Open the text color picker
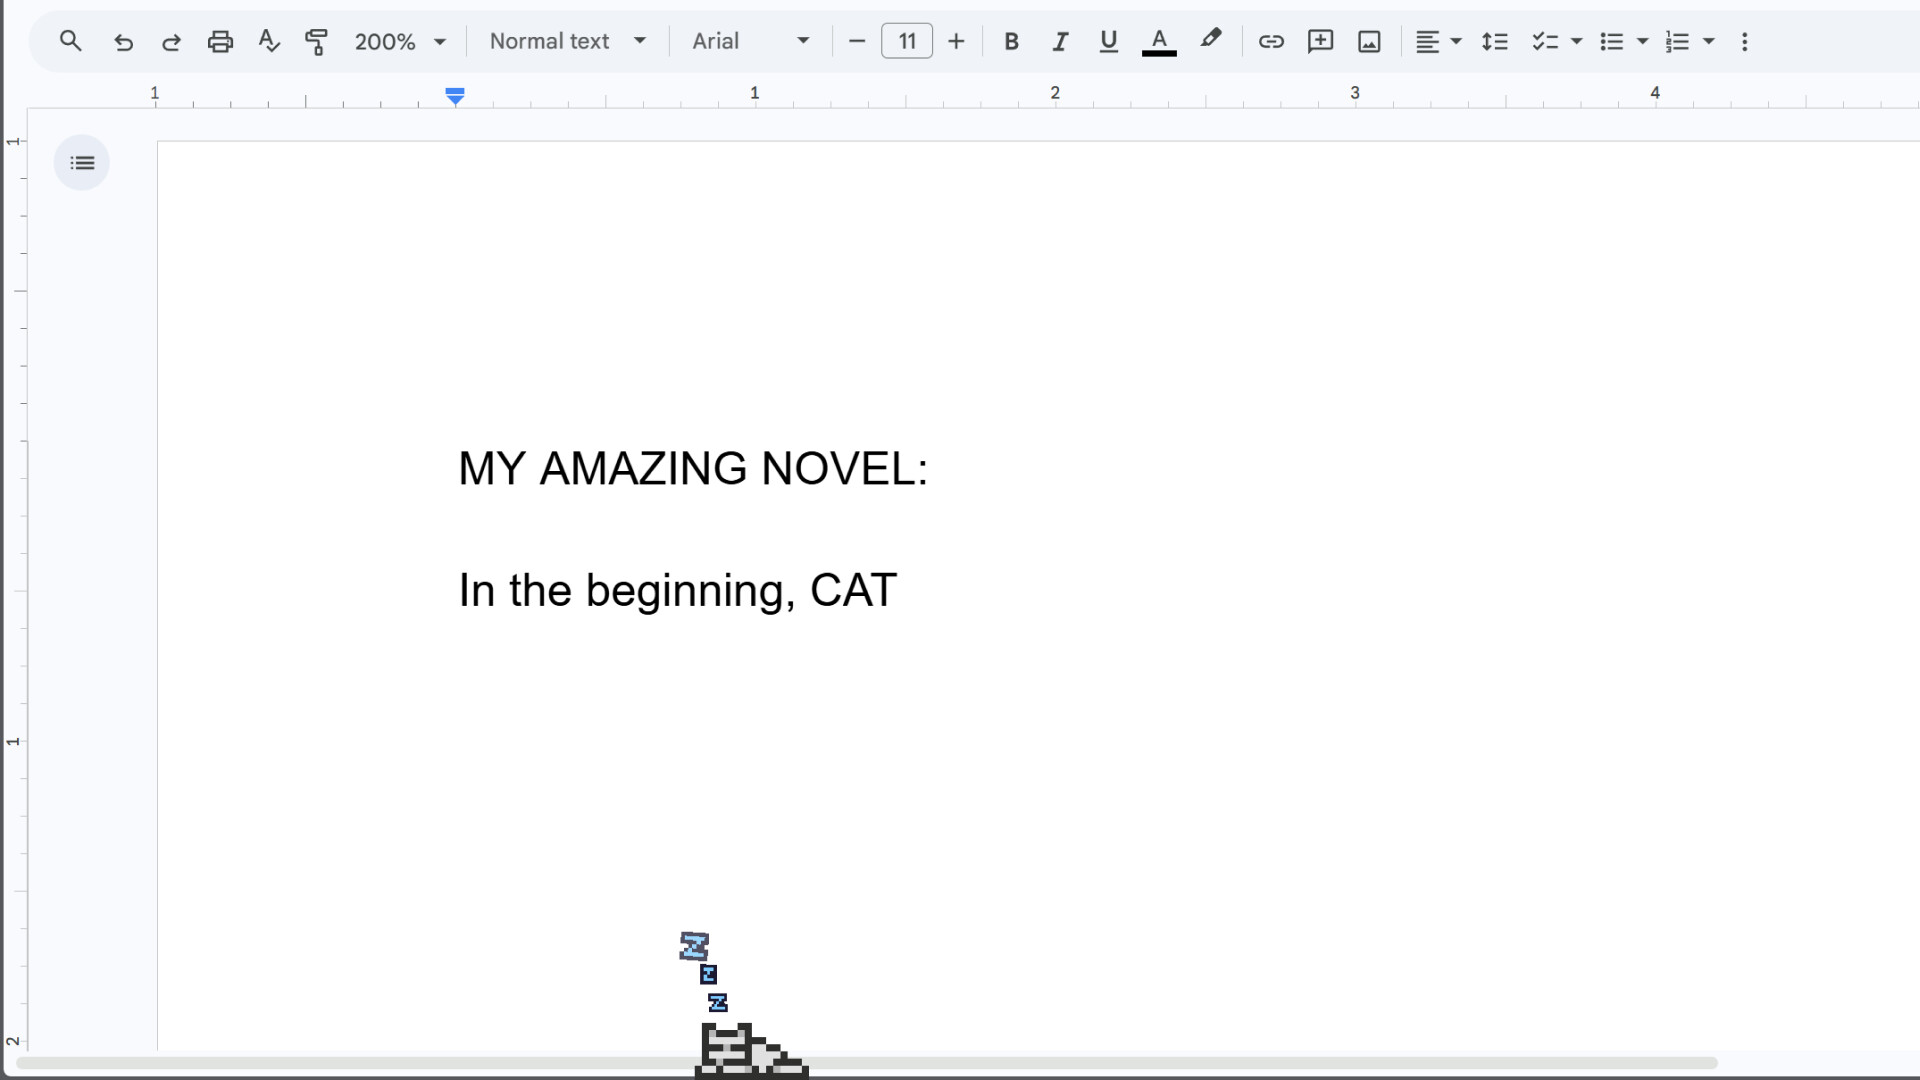Image resolution: width=1920 pixels, height=1080 pixels. point(1159,41)
